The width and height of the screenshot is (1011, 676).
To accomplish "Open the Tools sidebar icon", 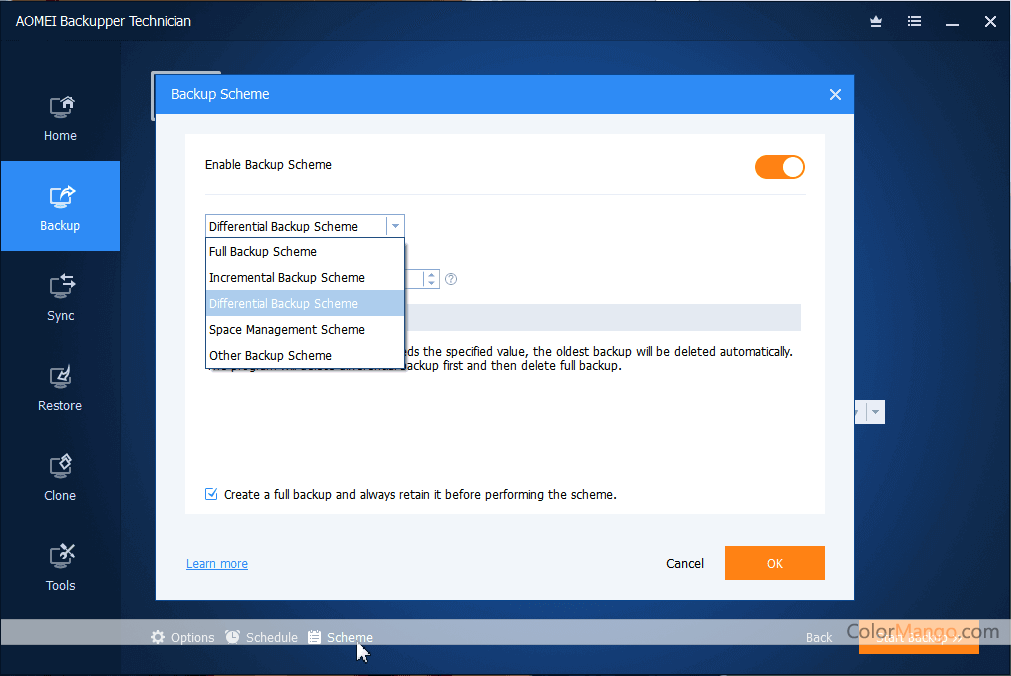I will [x=60, y=557].
